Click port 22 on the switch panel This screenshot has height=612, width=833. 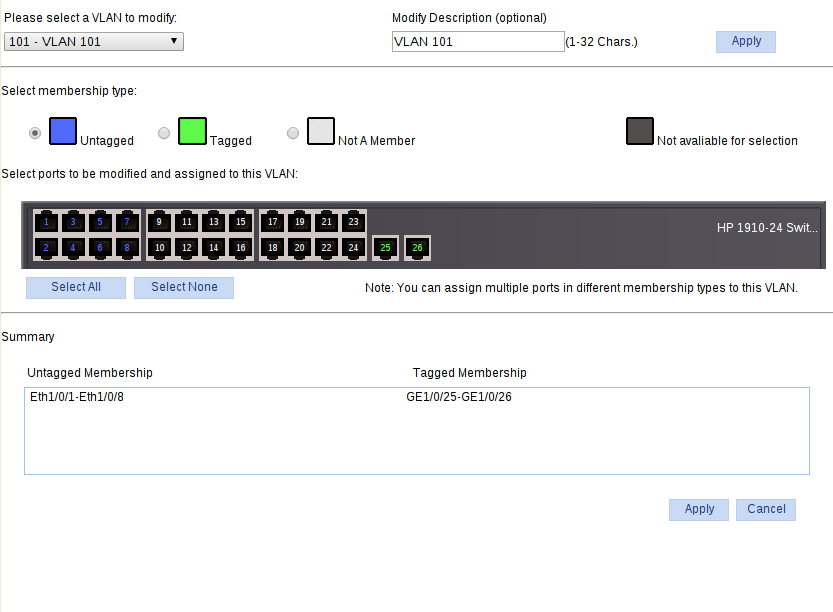pyautogui.click(x=327, y=248)
